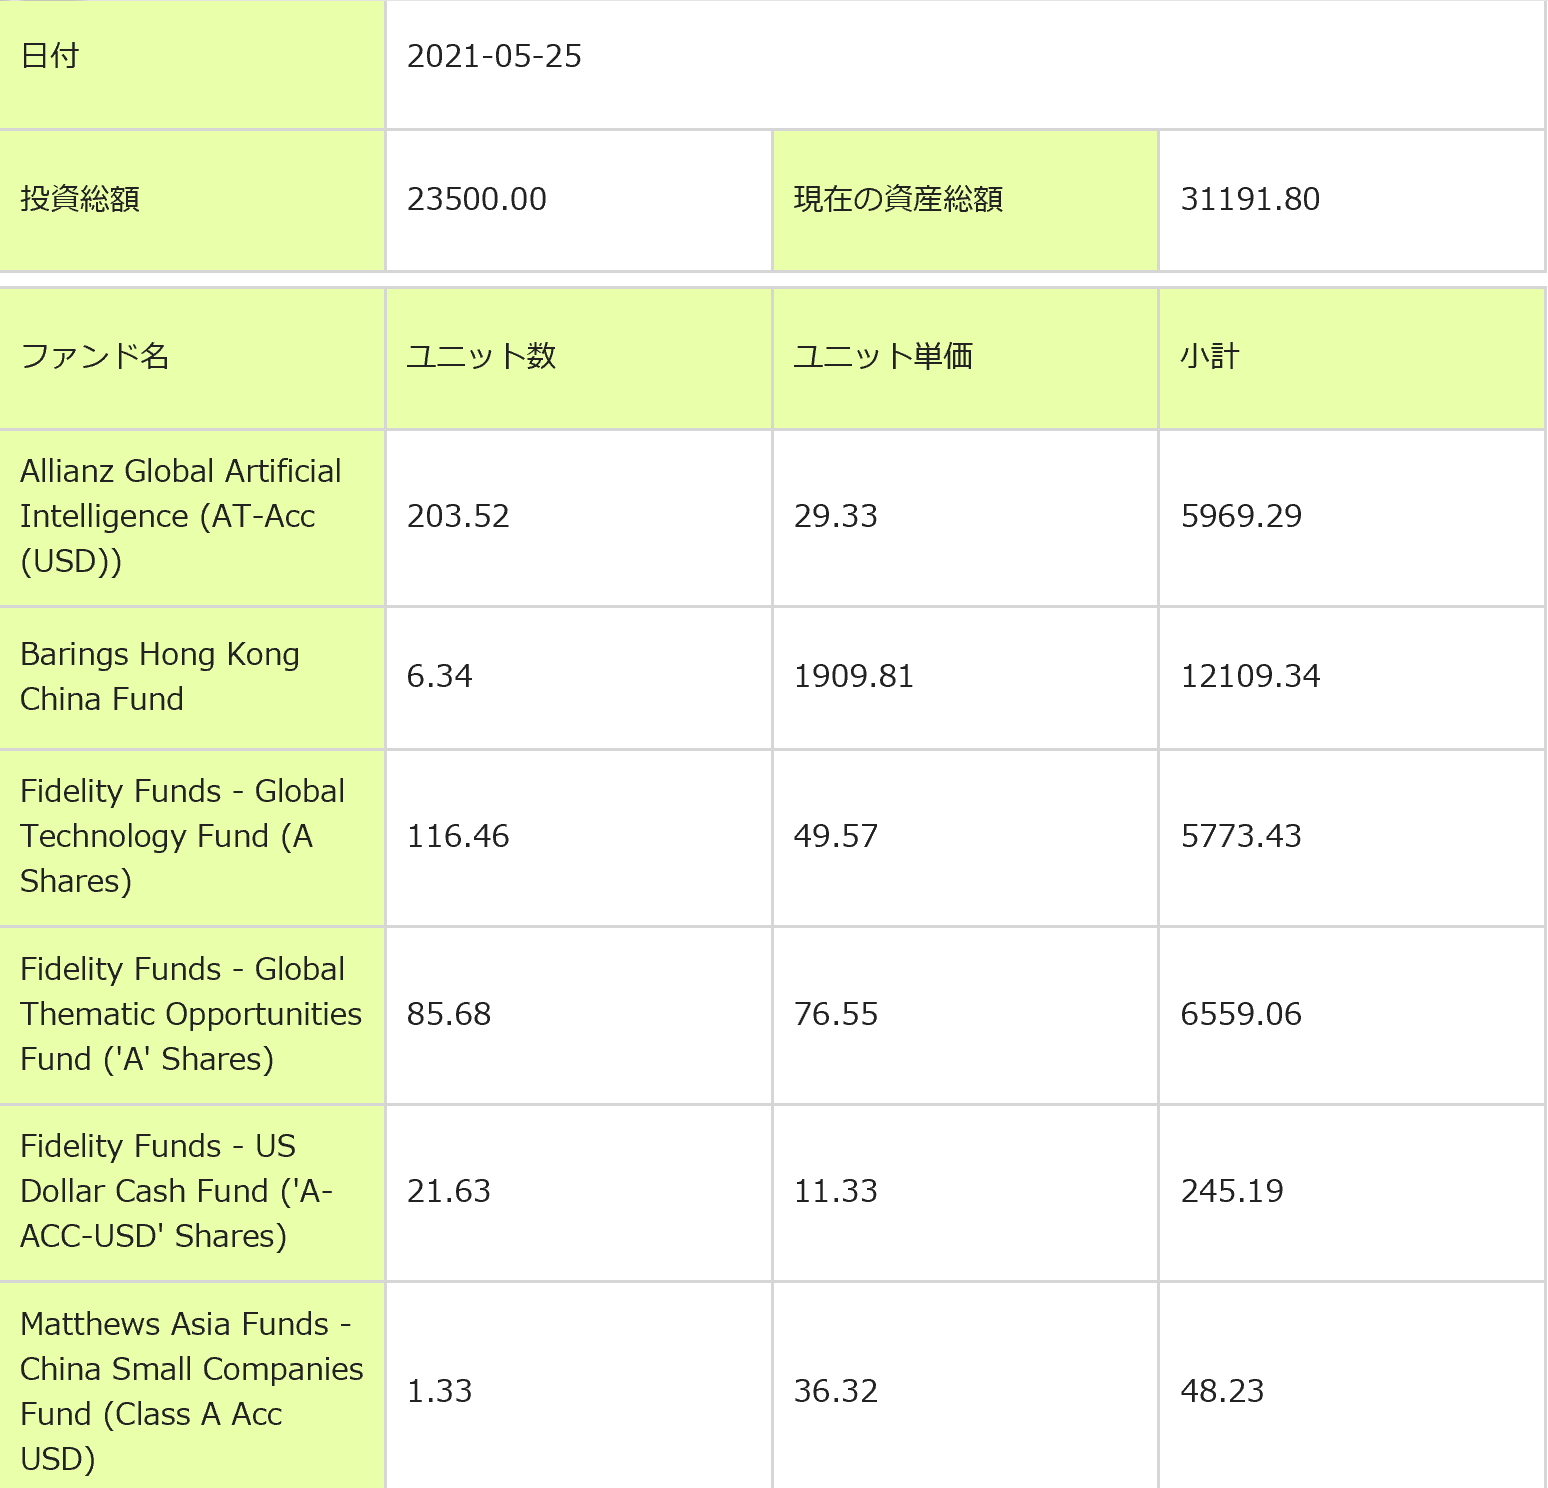This screenshot has height=1488, width=1548.
Task: Click the ユニット数 column header
Action: pyautogui.click(x=481, y=356)
